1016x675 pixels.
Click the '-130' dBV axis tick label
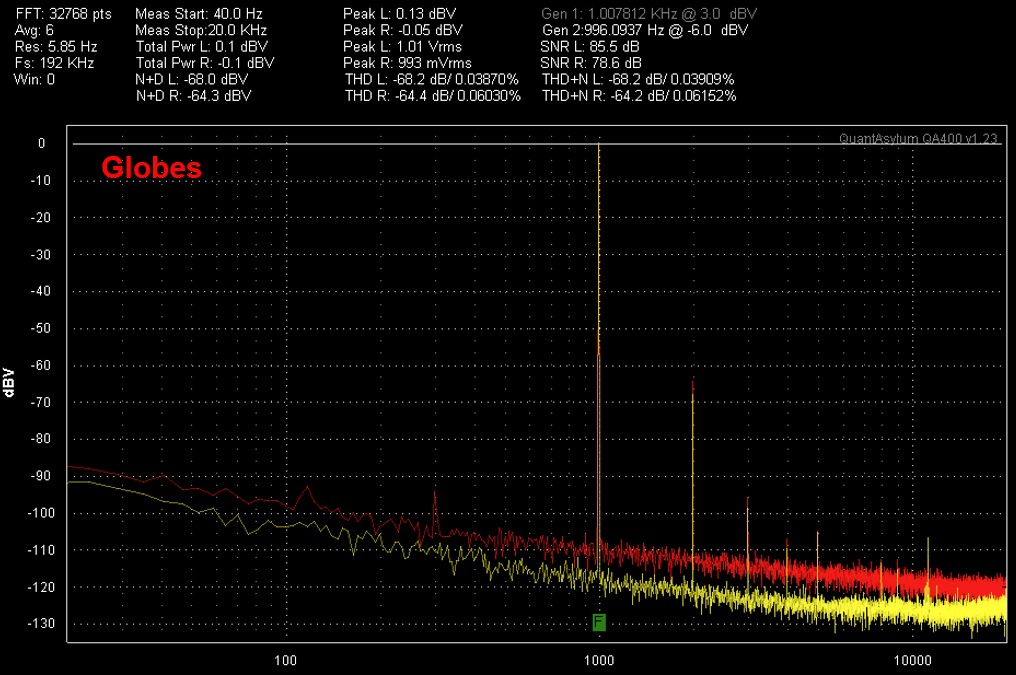[x=40, y=623]
